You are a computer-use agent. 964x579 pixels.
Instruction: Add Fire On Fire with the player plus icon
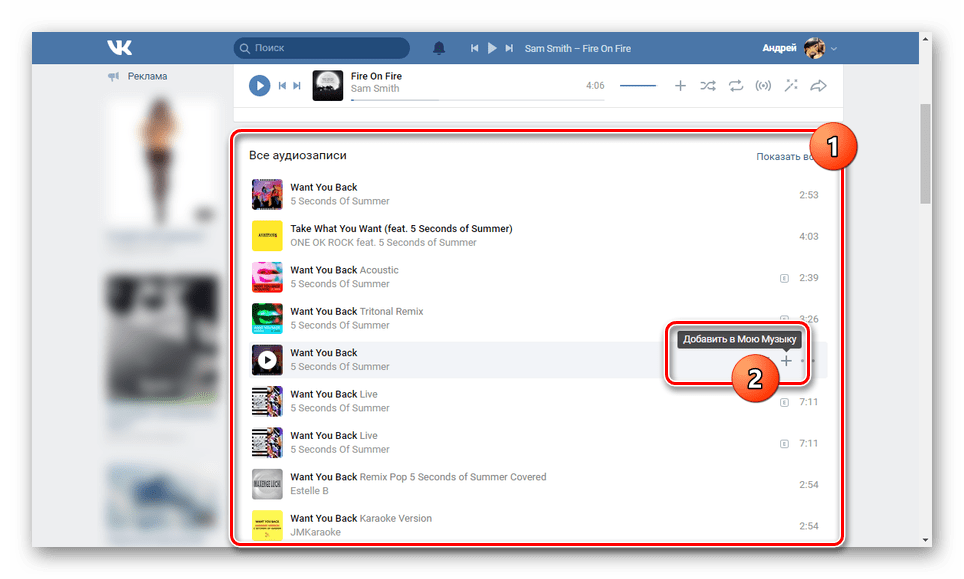[680, 85]
